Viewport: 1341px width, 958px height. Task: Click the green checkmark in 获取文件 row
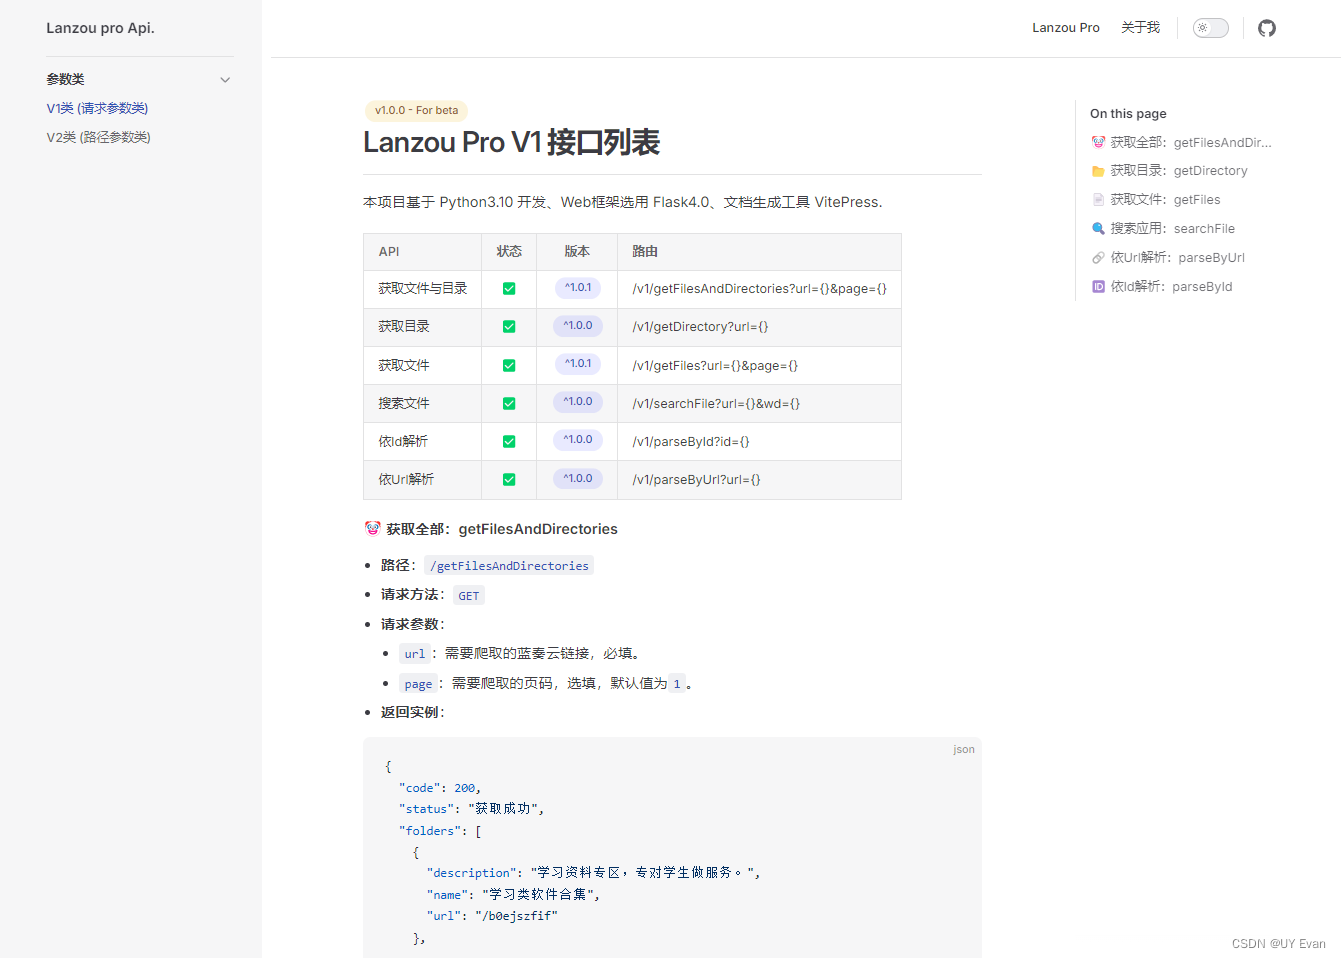[509, 365]
